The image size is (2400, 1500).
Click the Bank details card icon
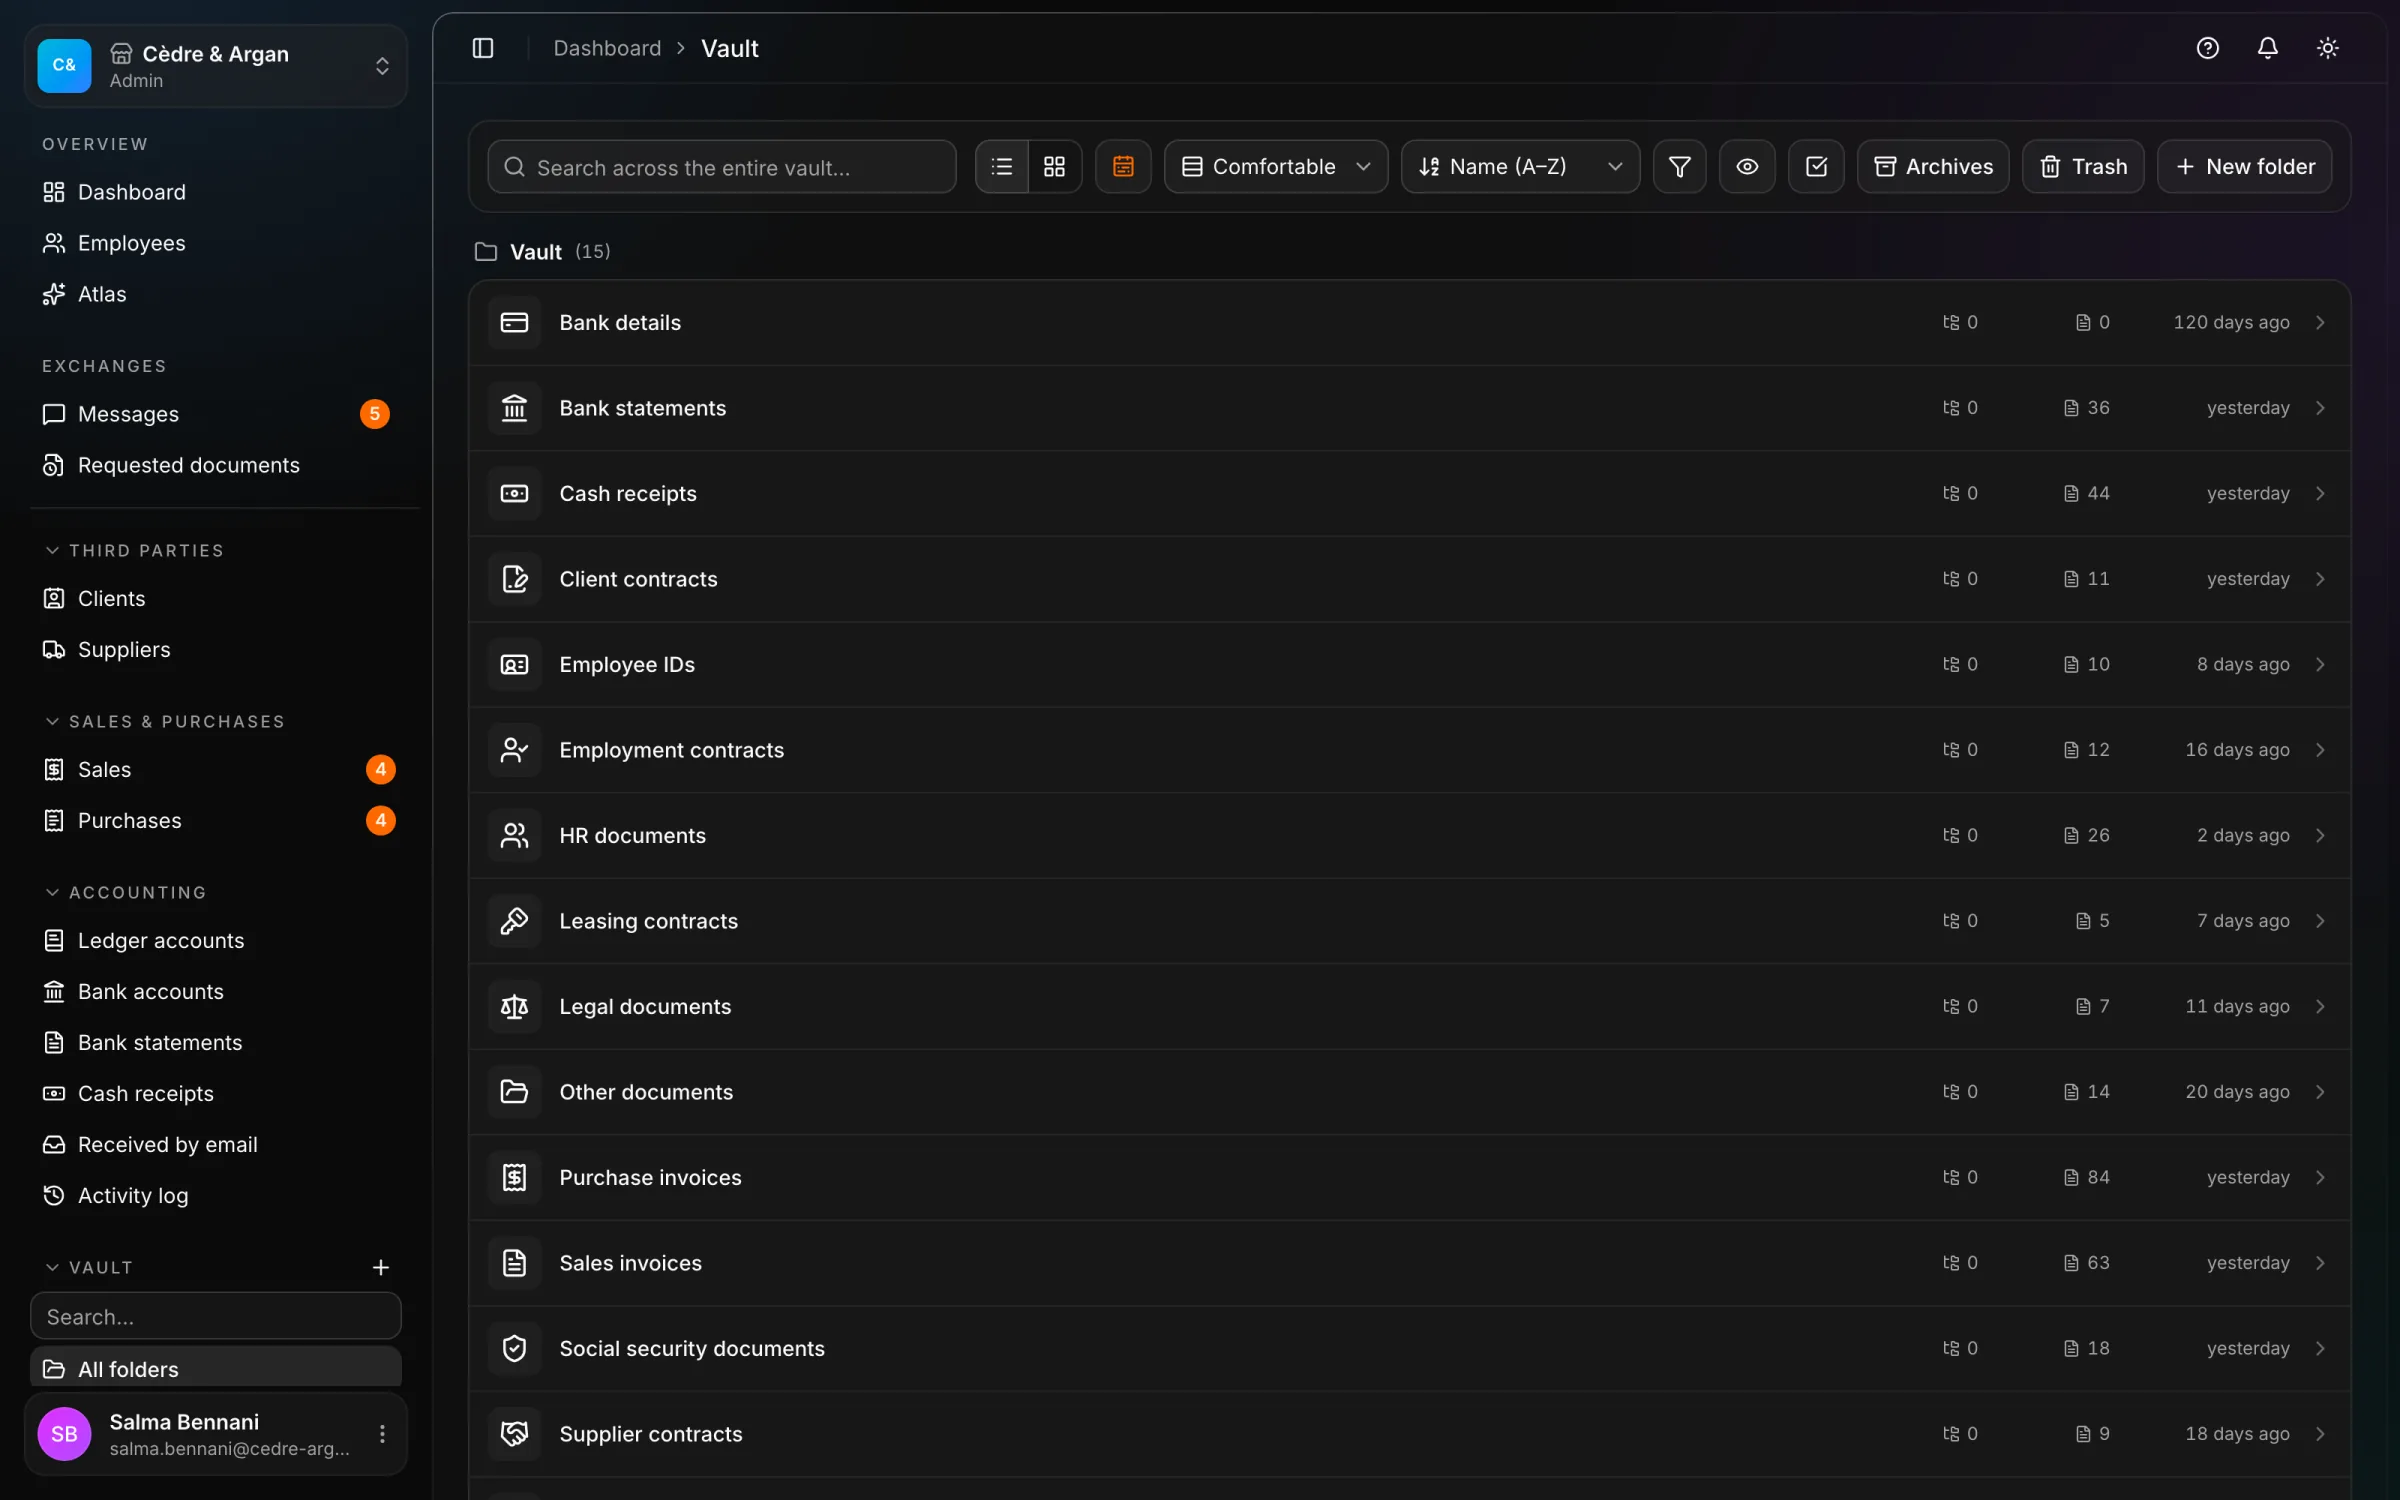(x=514, y=323)
